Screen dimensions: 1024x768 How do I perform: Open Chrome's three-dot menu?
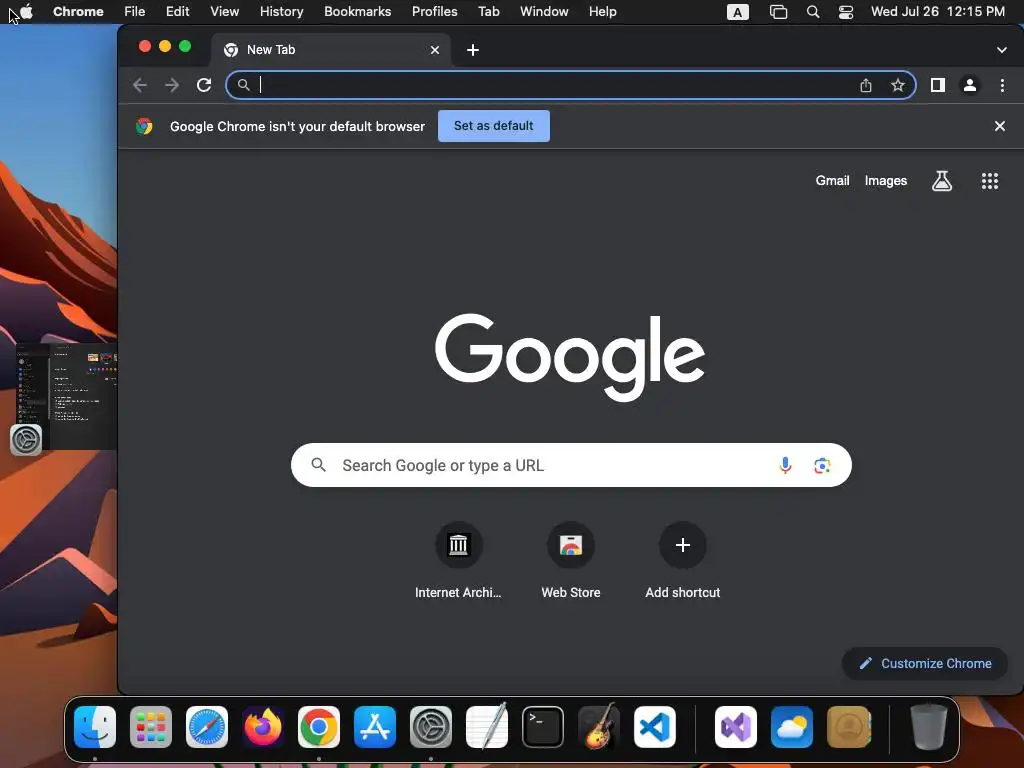pos(1002,85)
